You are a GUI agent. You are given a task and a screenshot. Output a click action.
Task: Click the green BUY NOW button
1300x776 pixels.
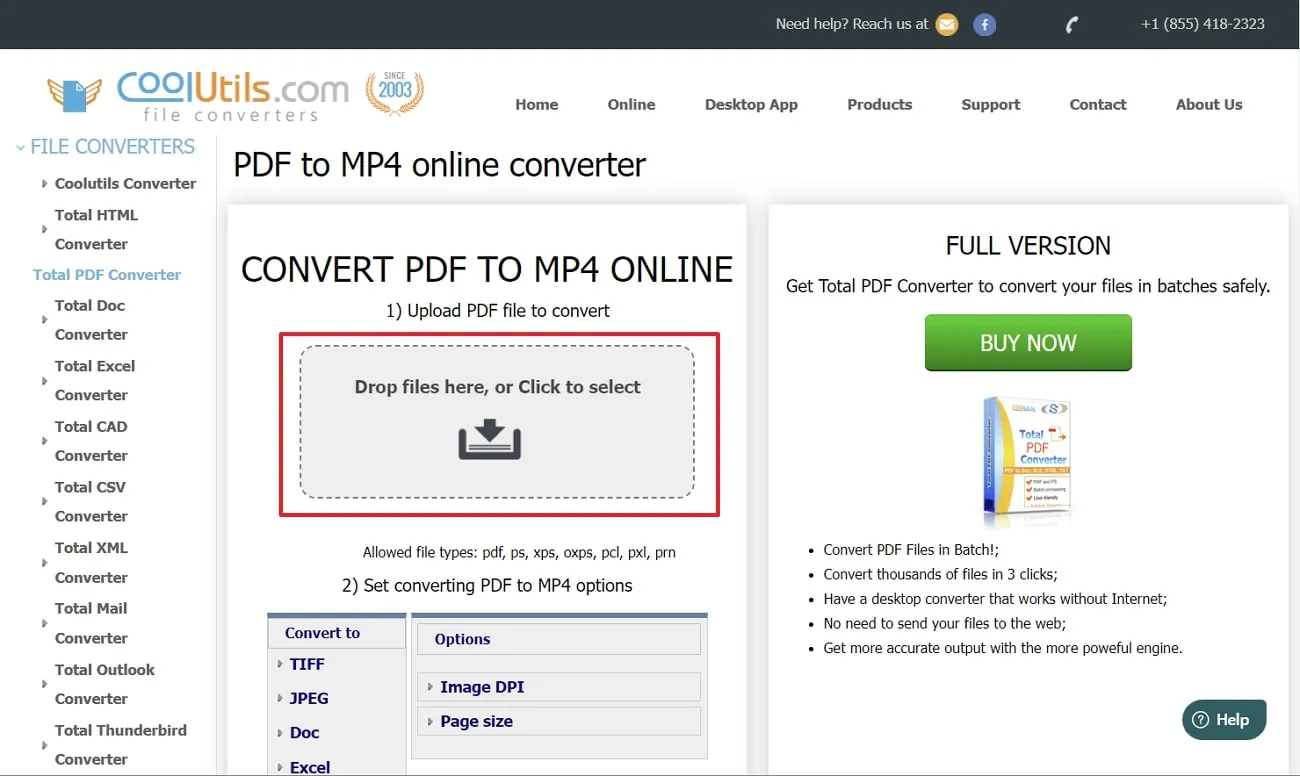pos(1028,342)
